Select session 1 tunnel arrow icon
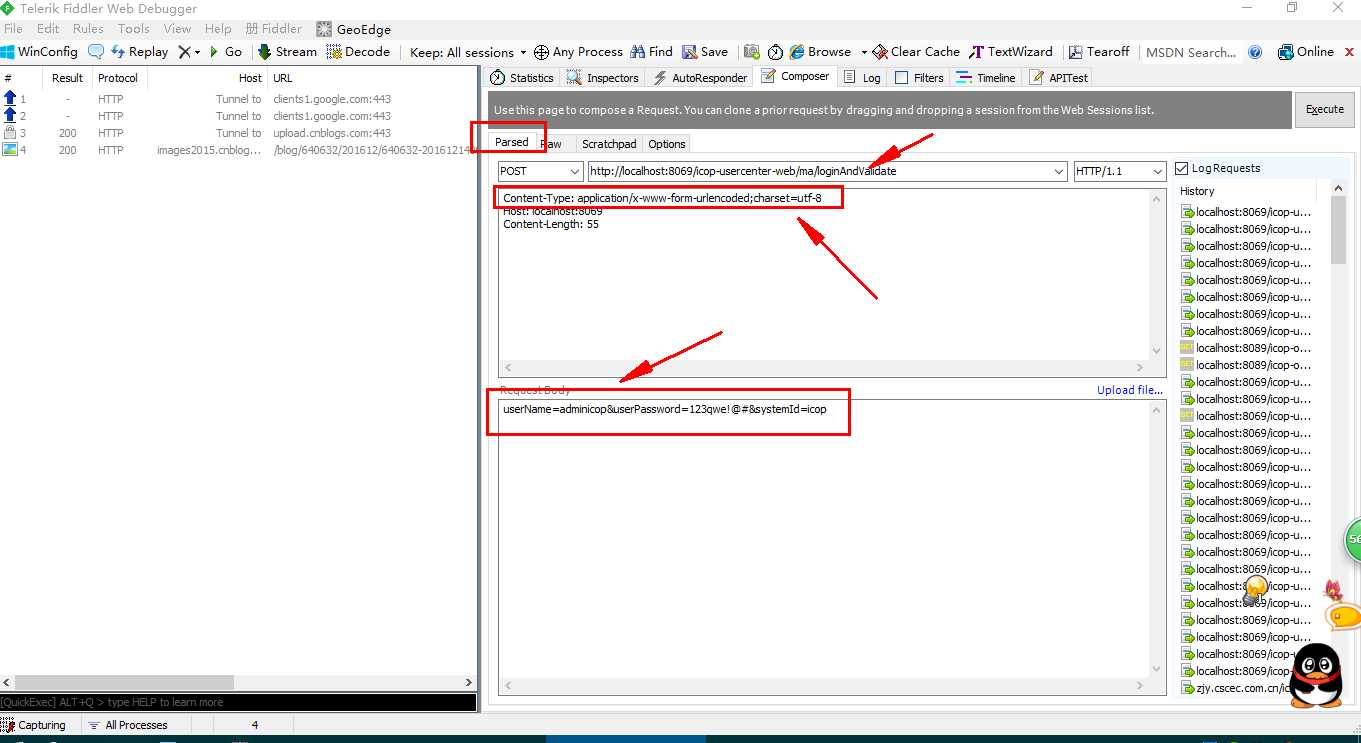Viewport: 1361px width, 743px height. (x=10, y=98)
